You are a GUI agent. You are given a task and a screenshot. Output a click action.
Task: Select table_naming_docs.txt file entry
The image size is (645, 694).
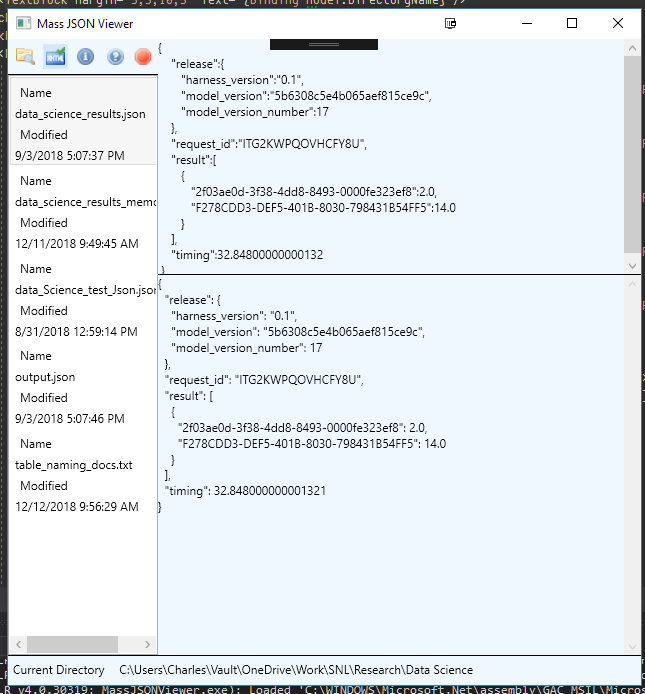click(x=73, y=465)
